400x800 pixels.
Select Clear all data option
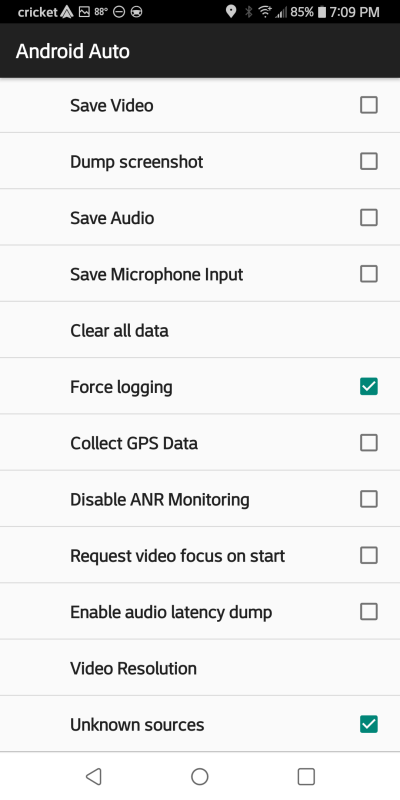(200, 330)
